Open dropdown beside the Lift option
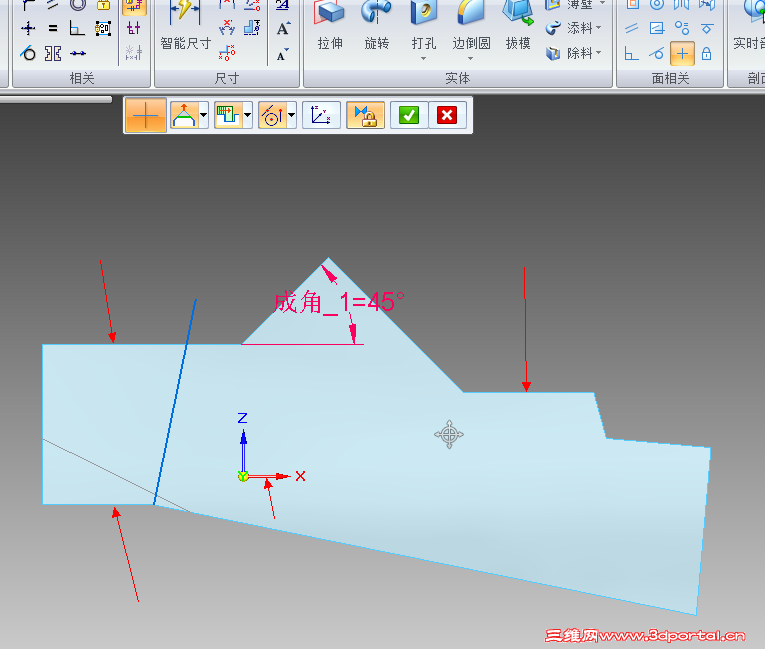765x649 pixels. point(203,116)
